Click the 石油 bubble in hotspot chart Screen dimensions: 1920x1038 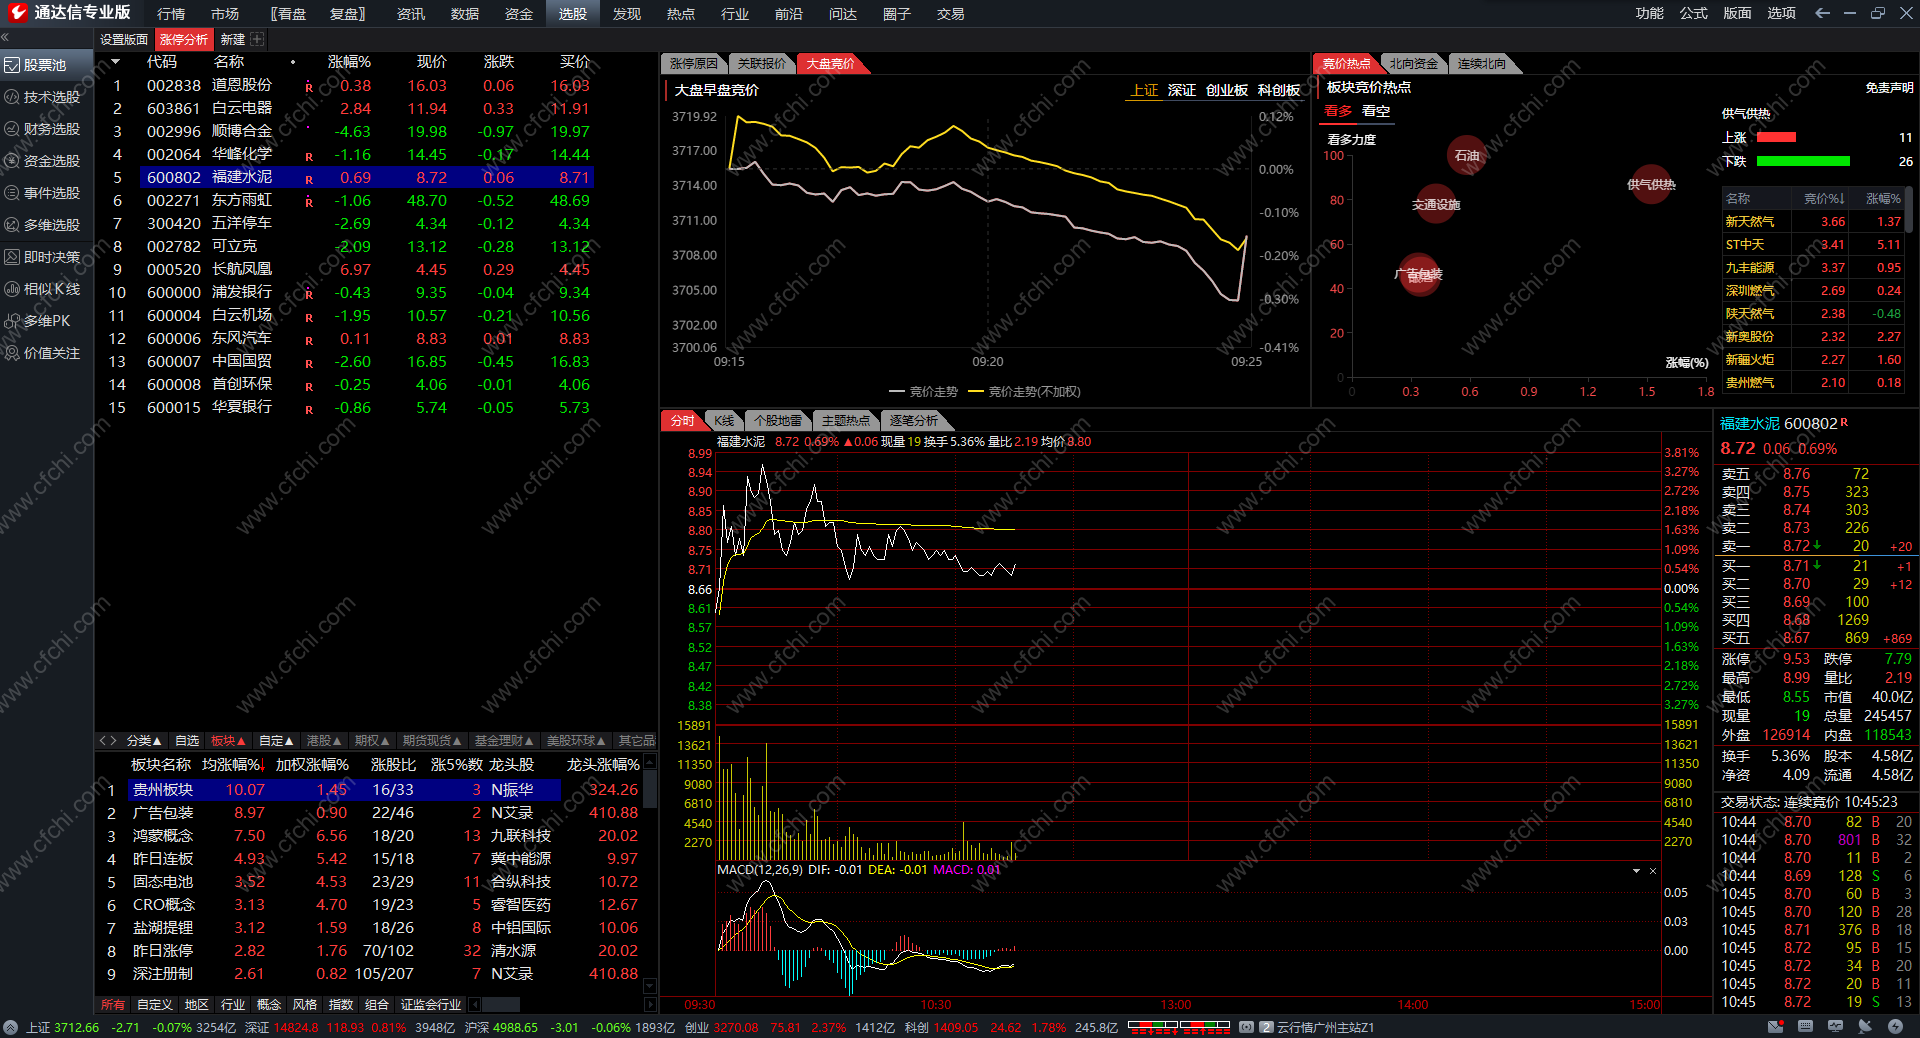[1467, 155]
